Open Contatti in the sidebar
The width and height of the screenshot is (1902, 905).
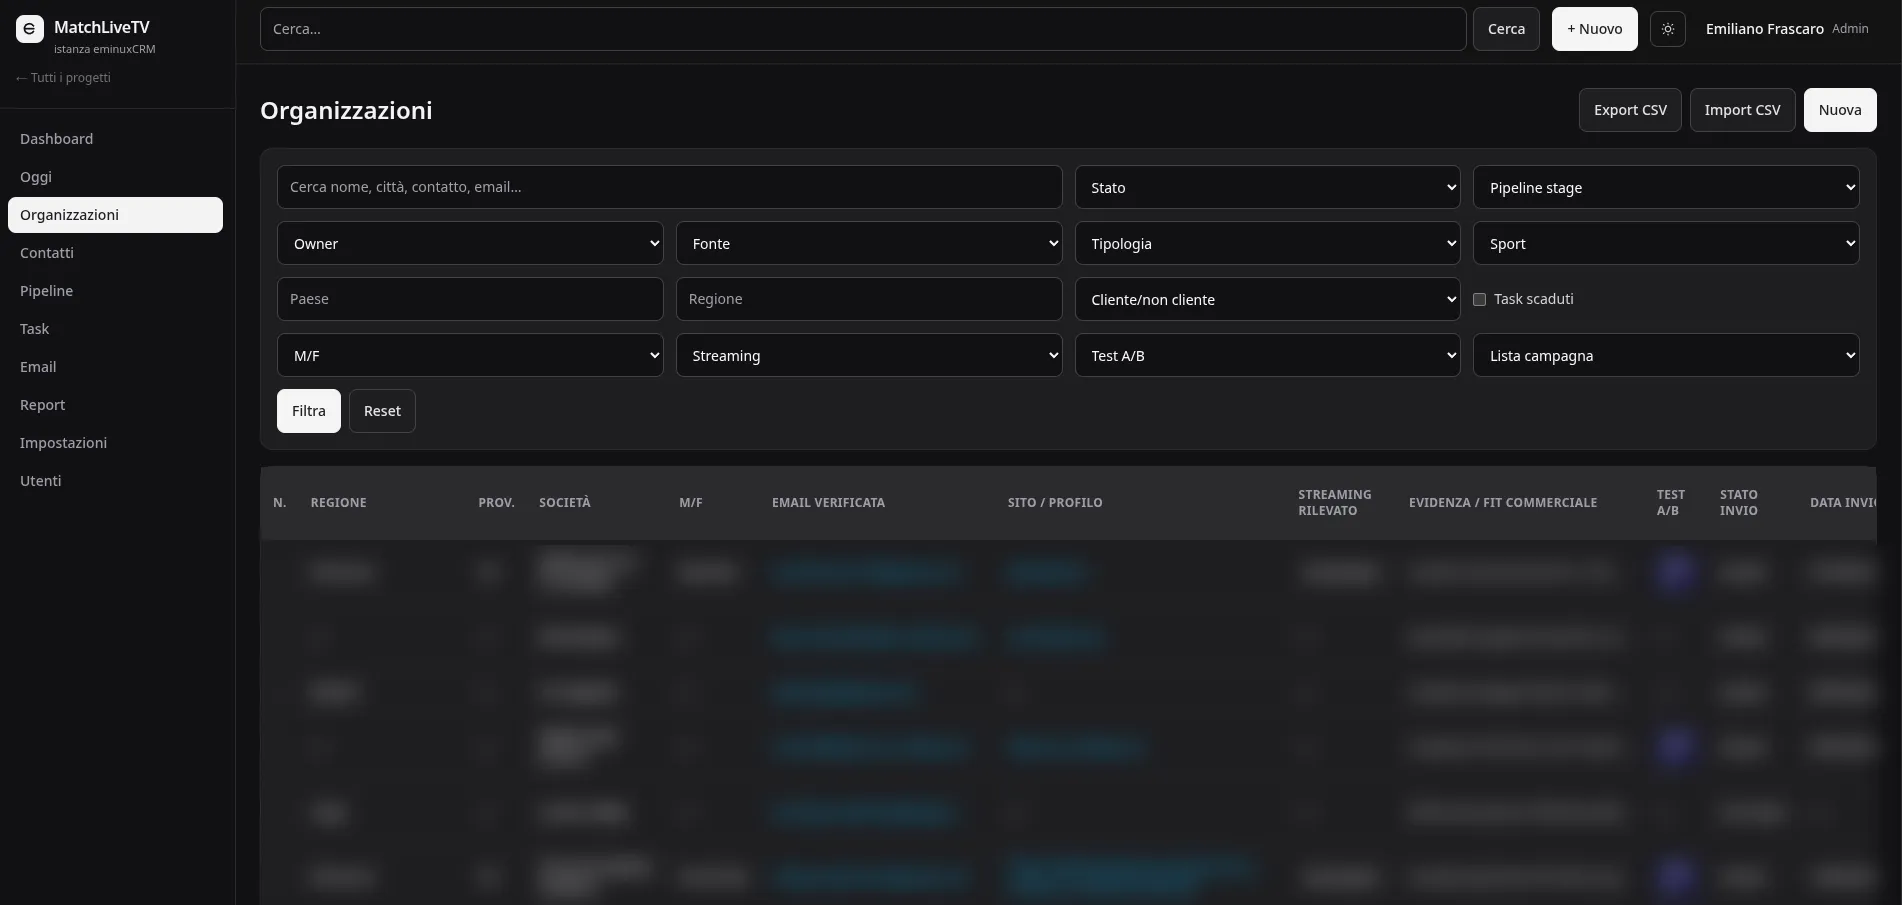coord(115,253)
